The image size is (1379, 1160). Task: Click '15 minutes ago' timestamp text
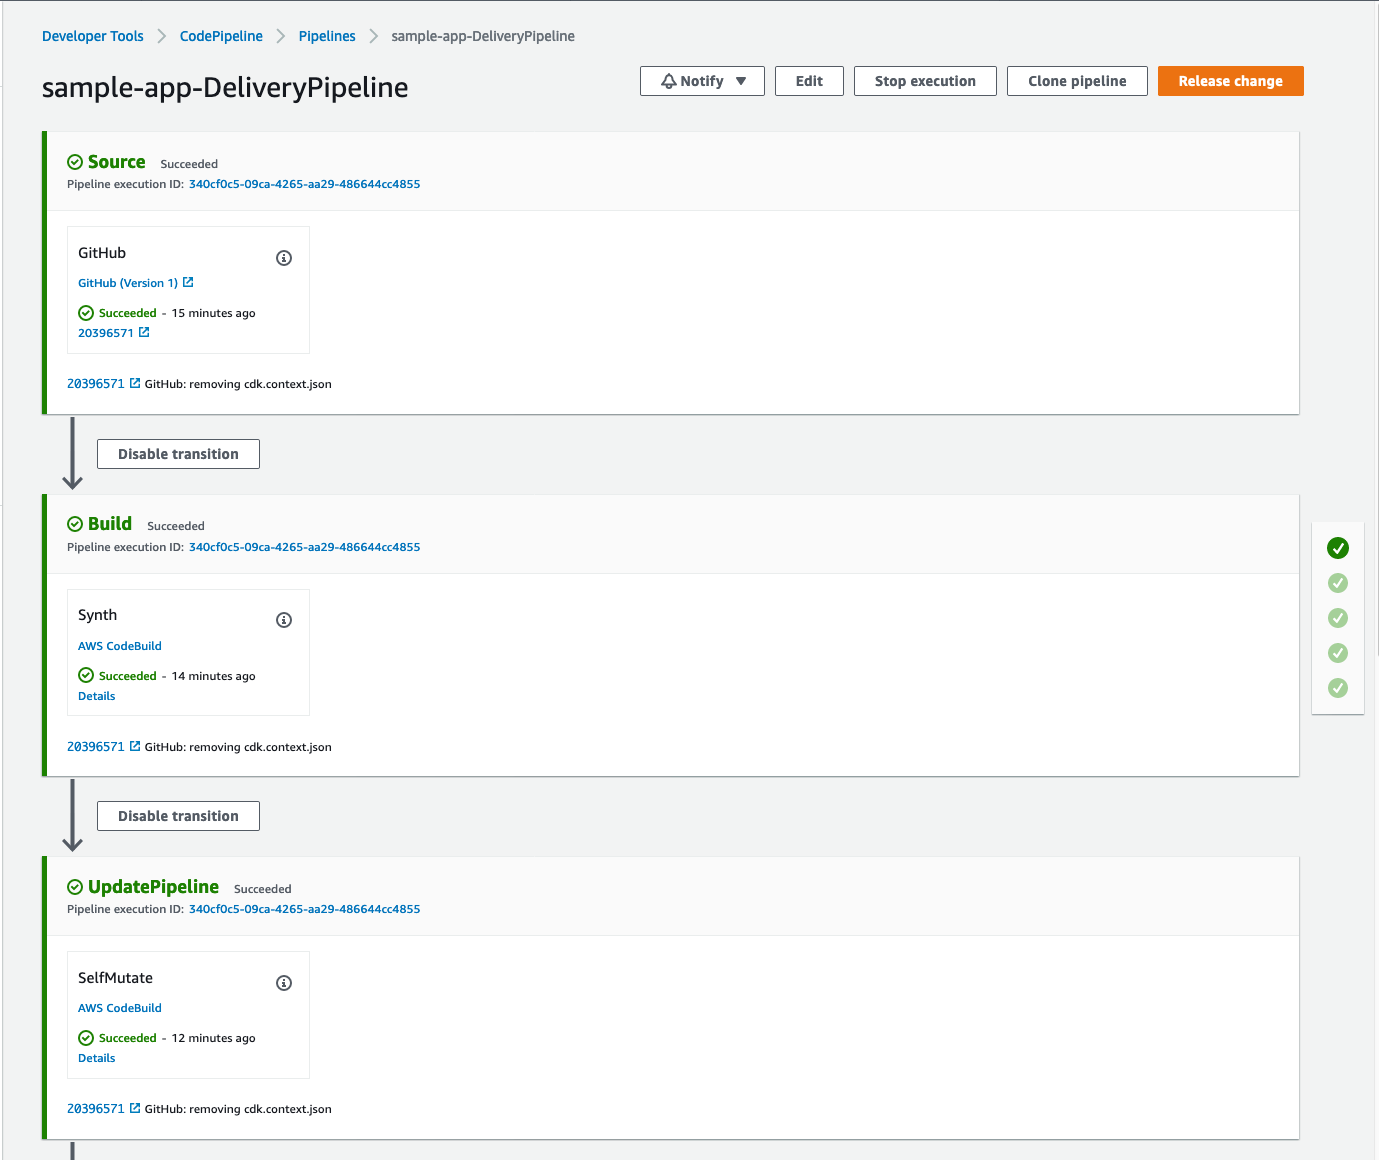[213, 313]
